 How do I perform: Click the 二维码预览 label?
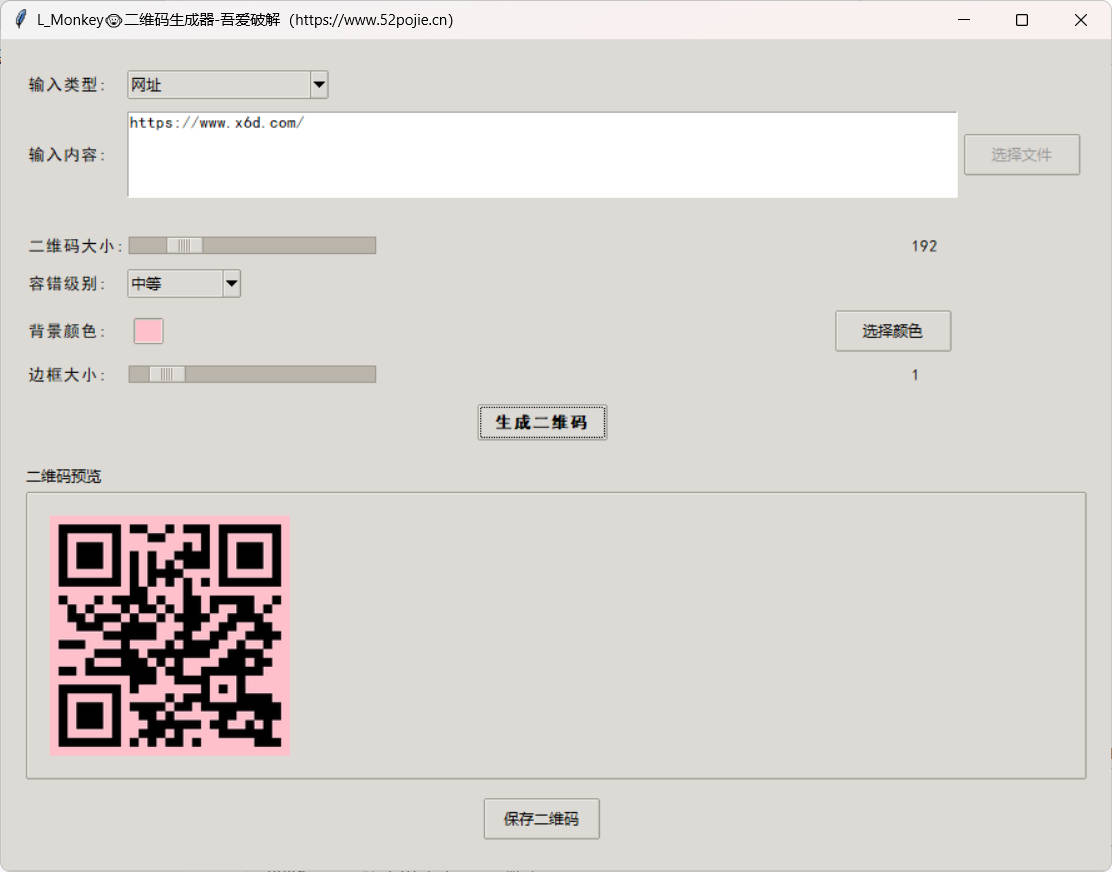coord(64,476)
